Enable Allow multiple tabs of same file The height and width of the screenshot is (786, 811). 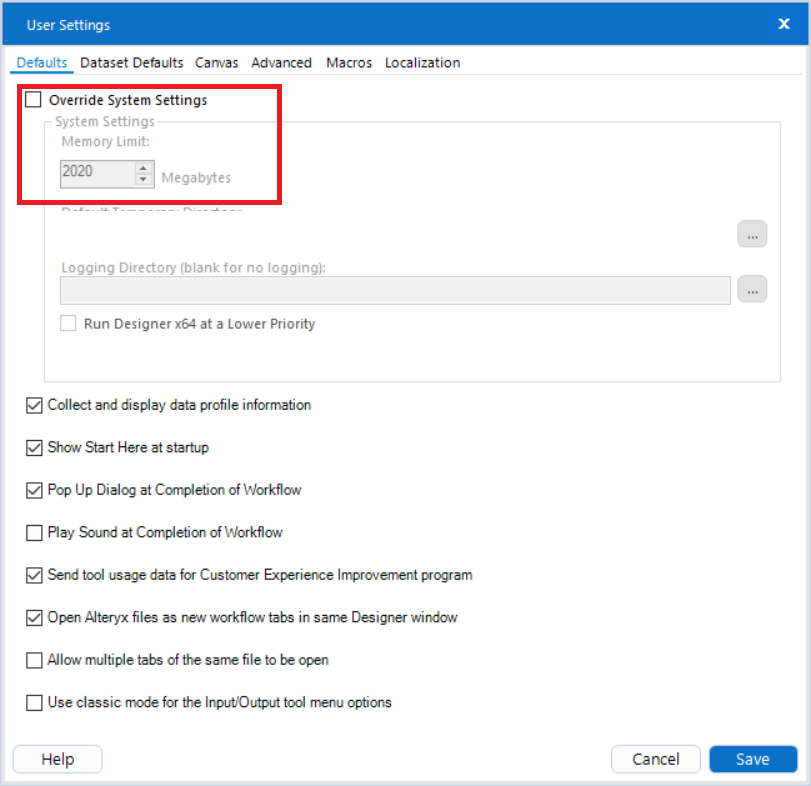coord(33,660)
